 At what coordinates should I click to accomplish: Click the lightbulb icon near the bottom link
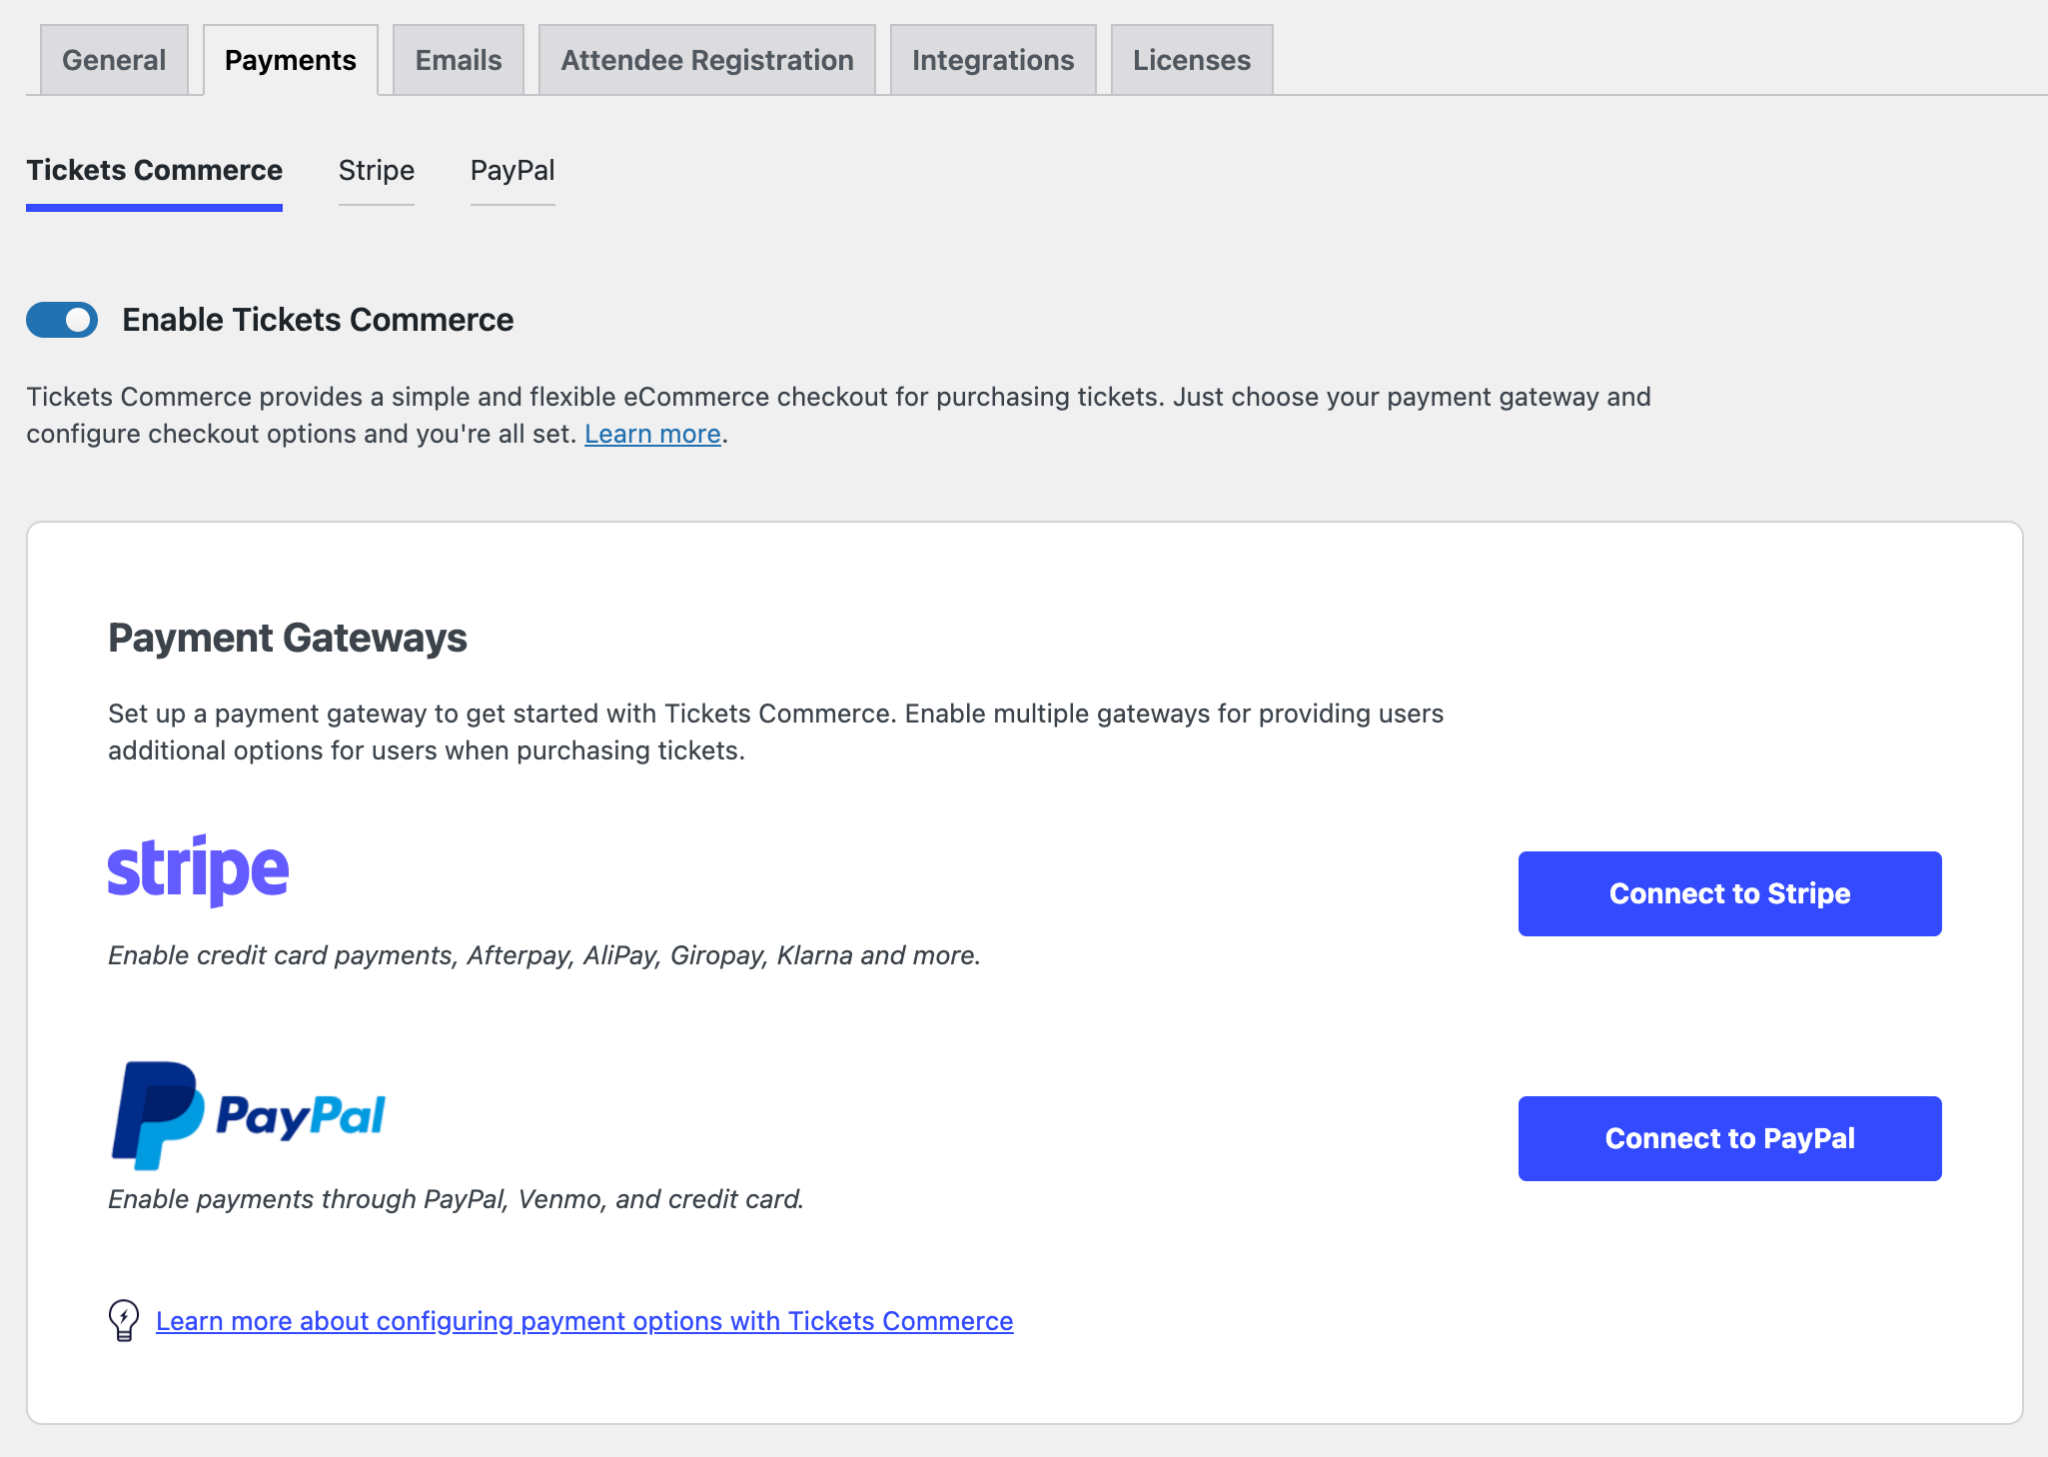[x=123, y=1320]
